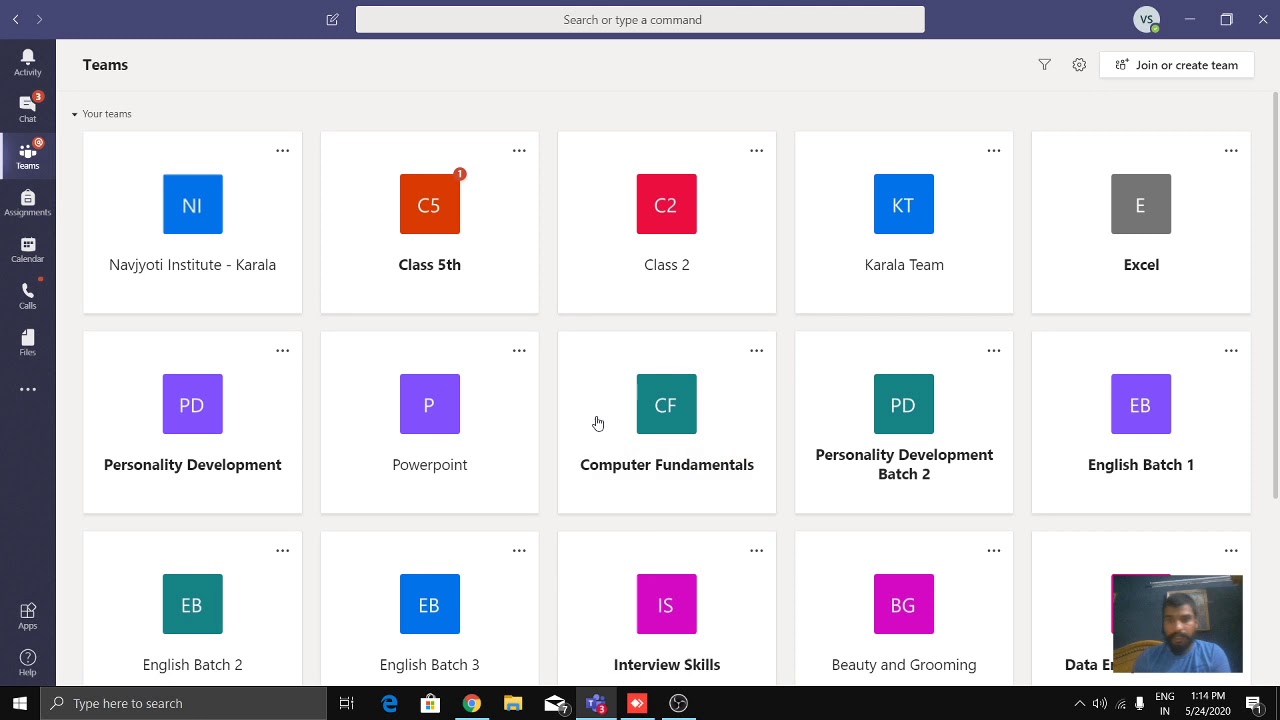Open the Chat section

coord(28,108)
